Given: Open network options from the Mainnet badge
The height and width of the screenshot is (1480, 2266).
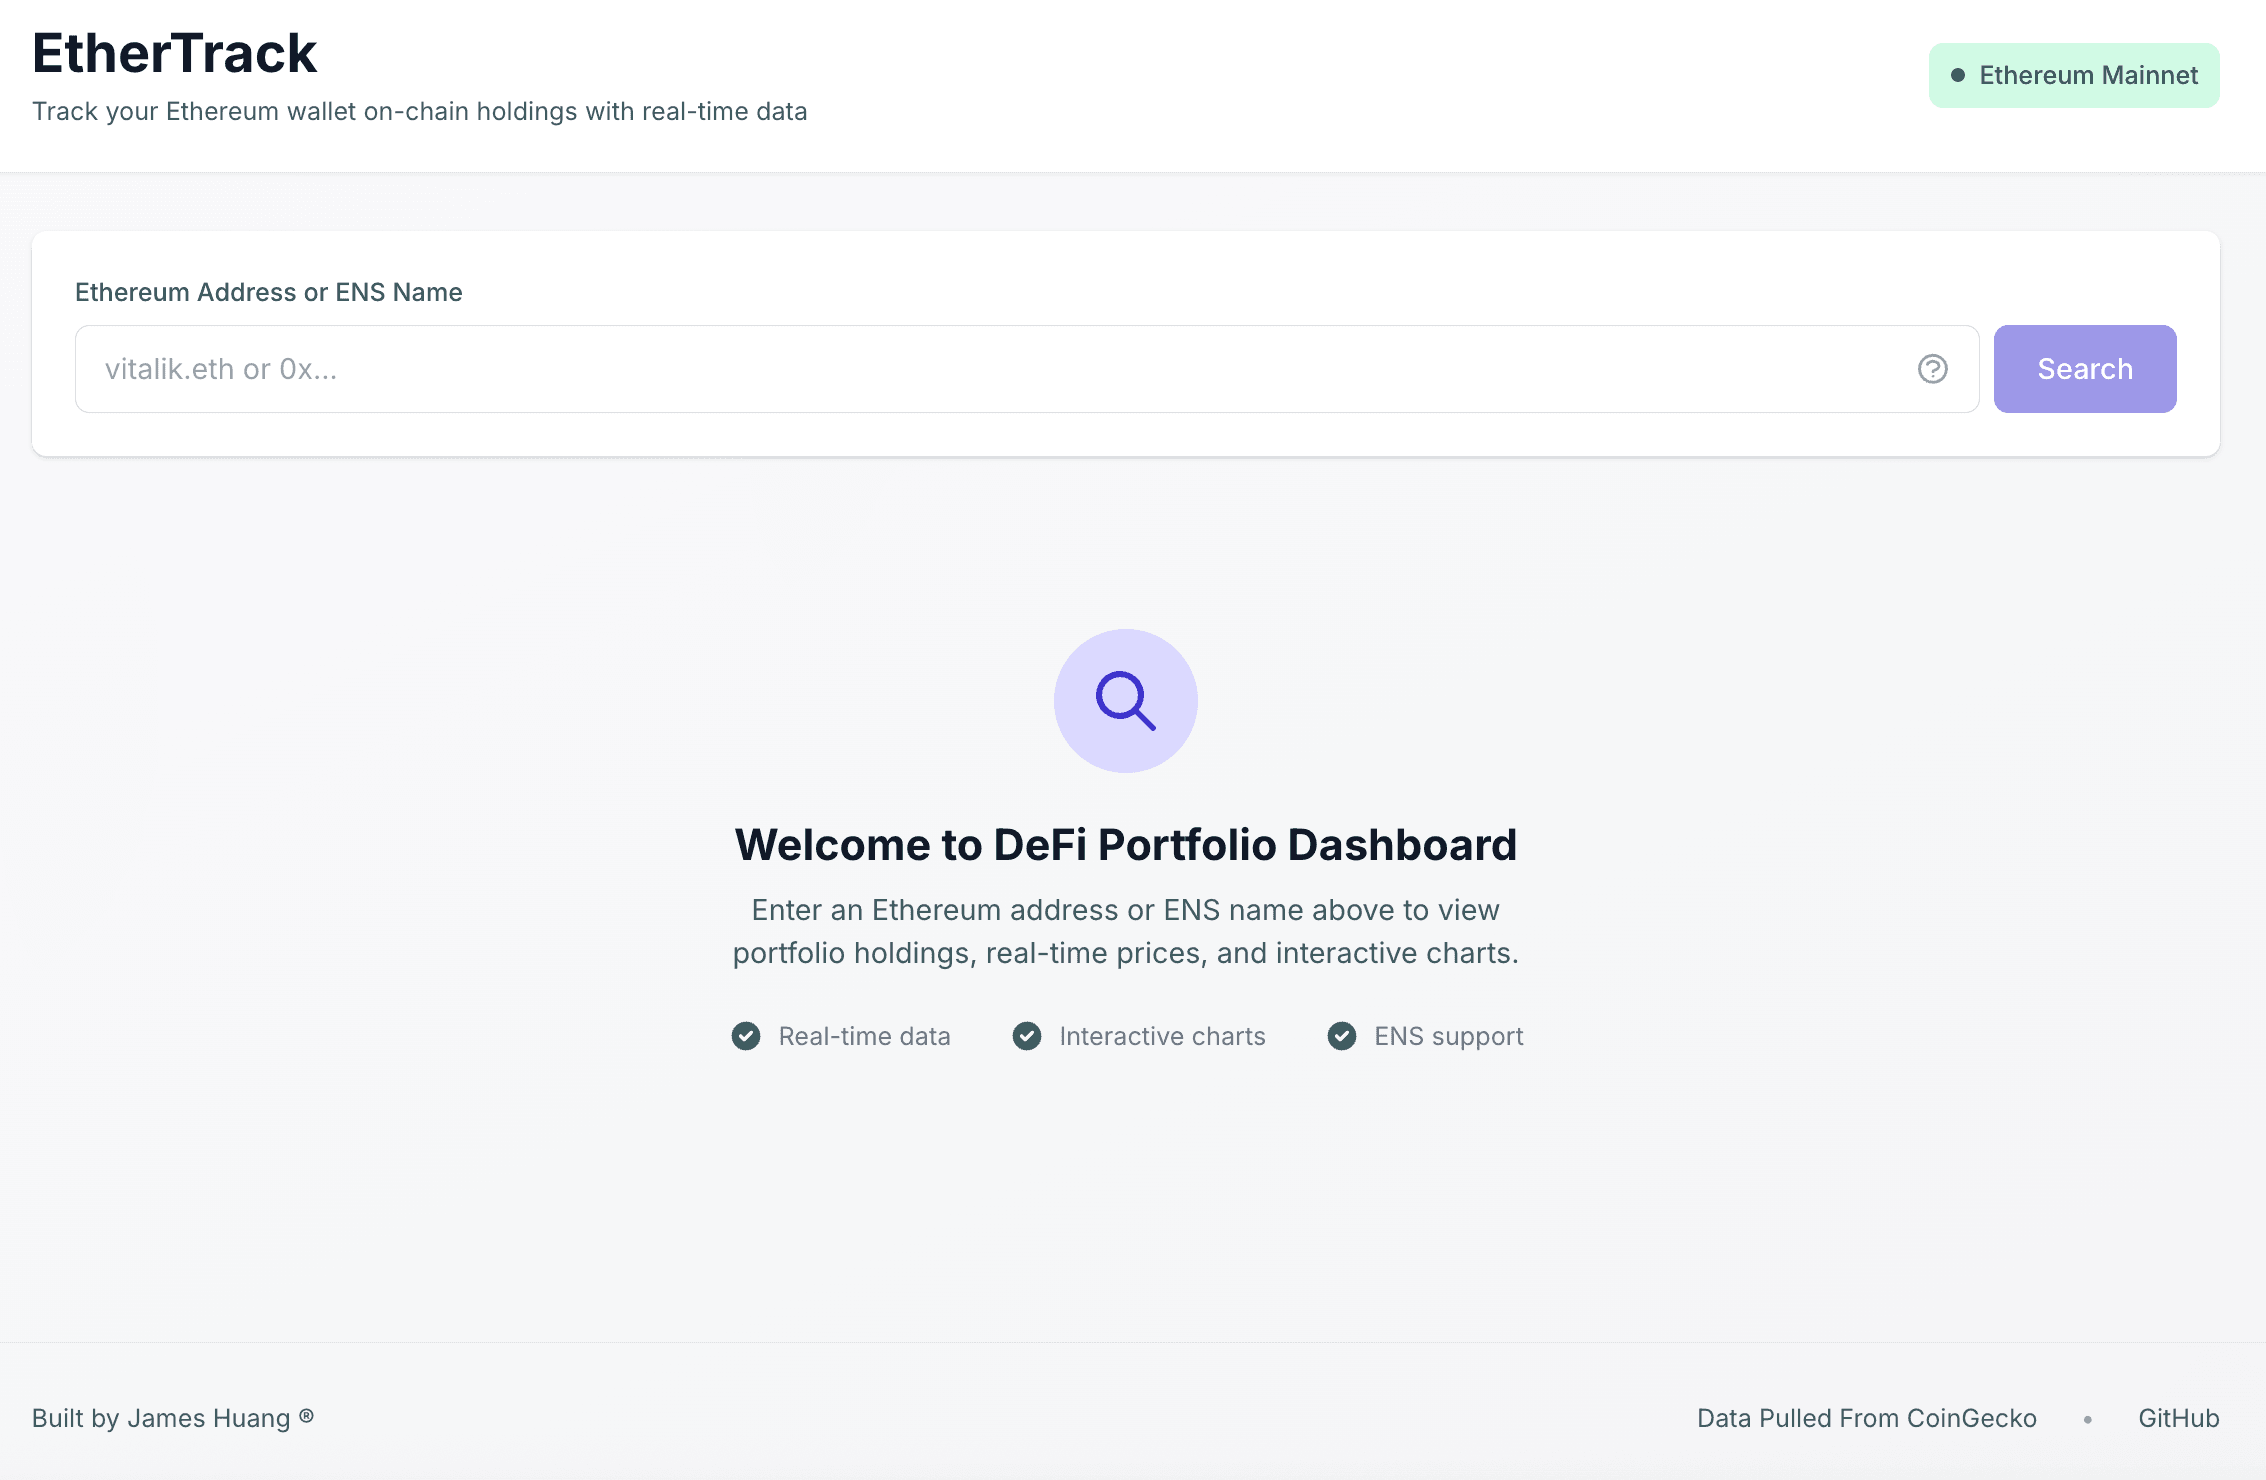Looking at the screenshot, I should 2073,74.
